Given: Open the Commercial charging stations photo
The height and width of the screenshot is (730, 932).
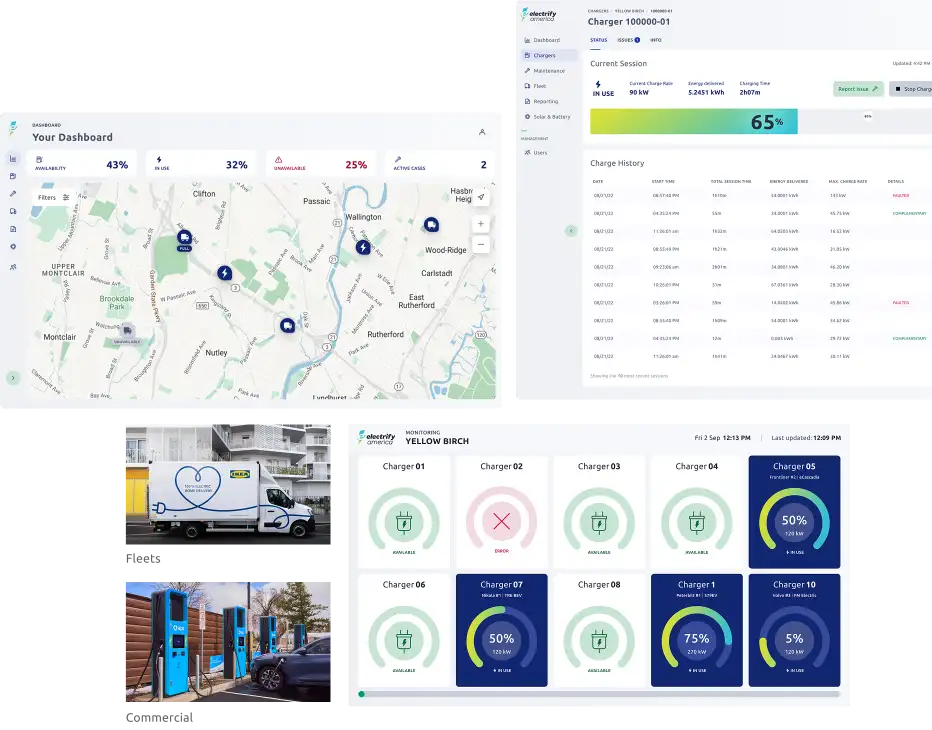Looking at the screenshot, I should coord(228,641).
